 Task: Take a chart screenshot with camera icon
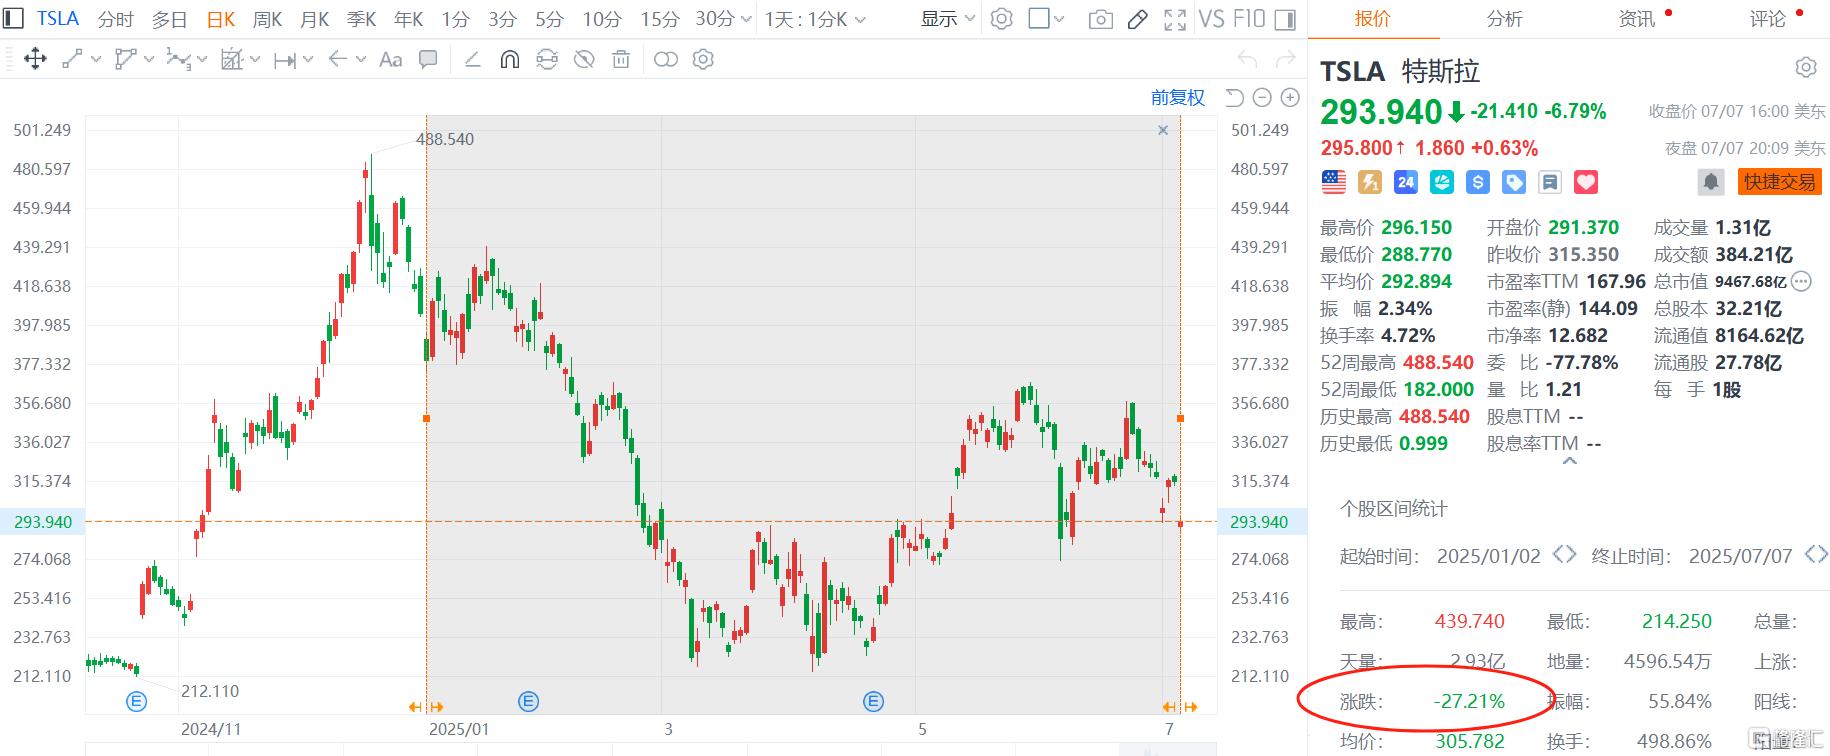click(x=1100, y=19)
